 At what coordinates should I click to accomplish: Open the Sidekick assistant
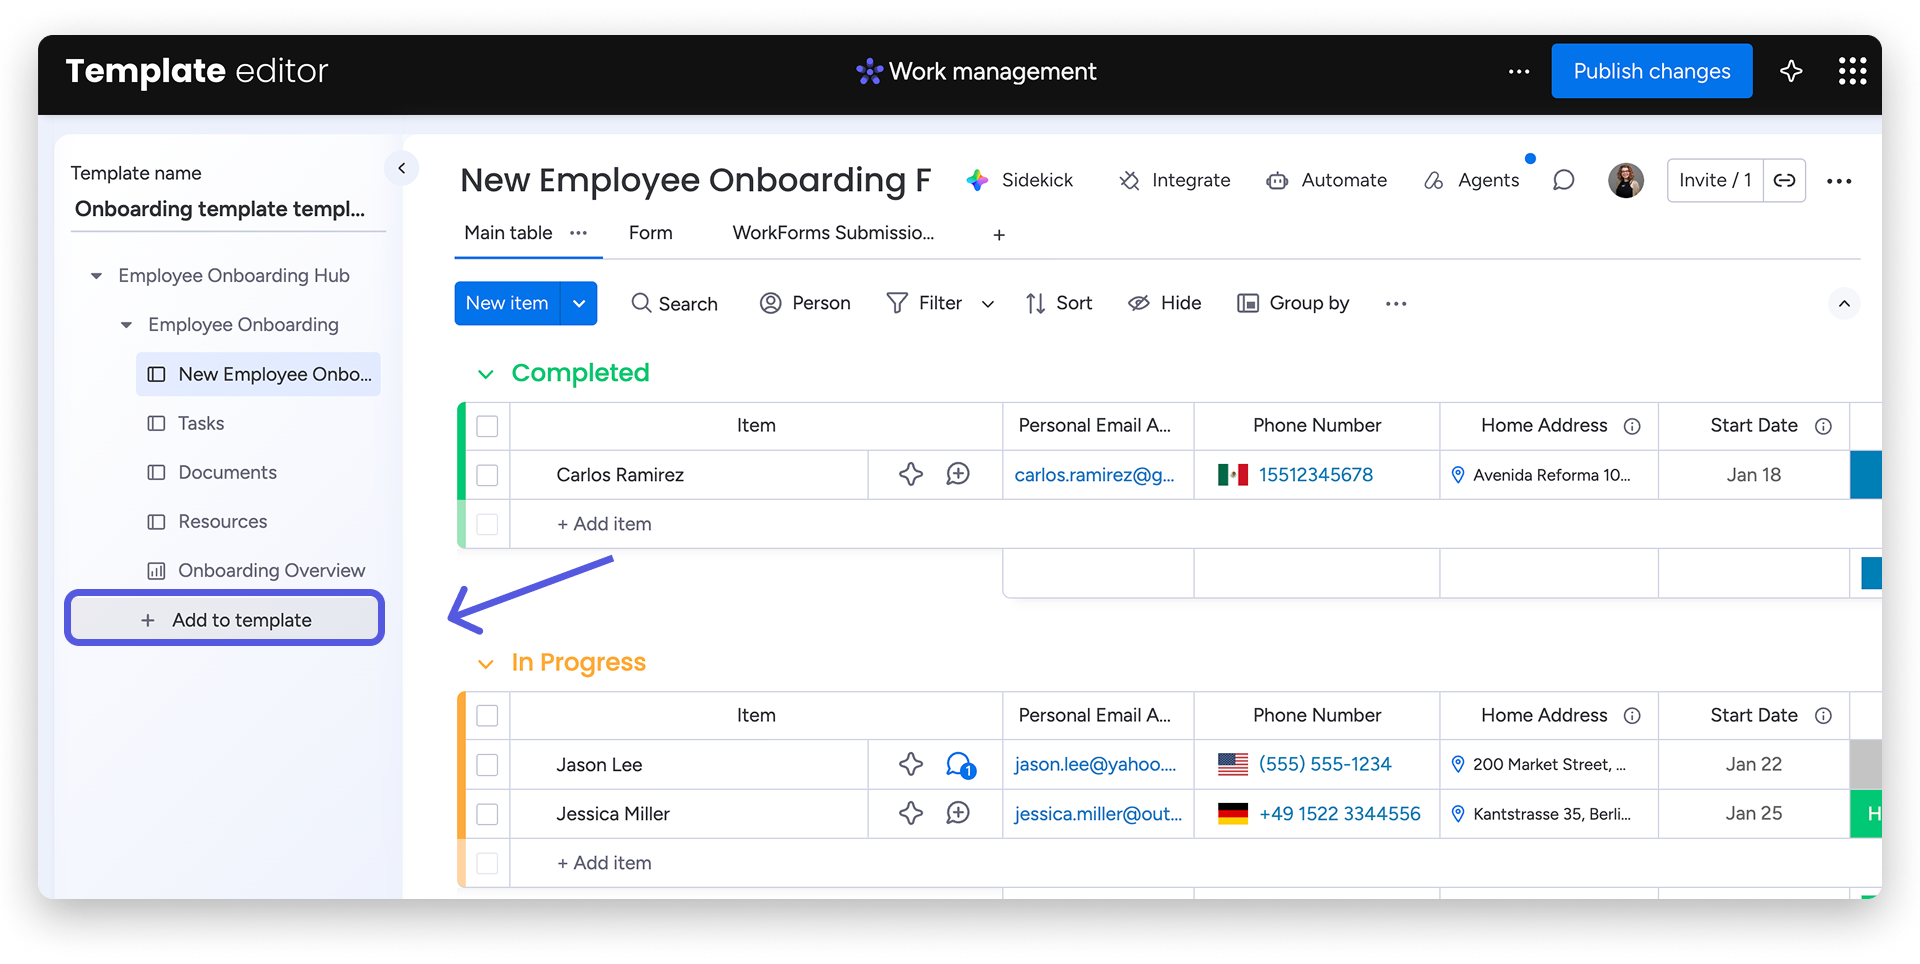(x=1019, y=180)
